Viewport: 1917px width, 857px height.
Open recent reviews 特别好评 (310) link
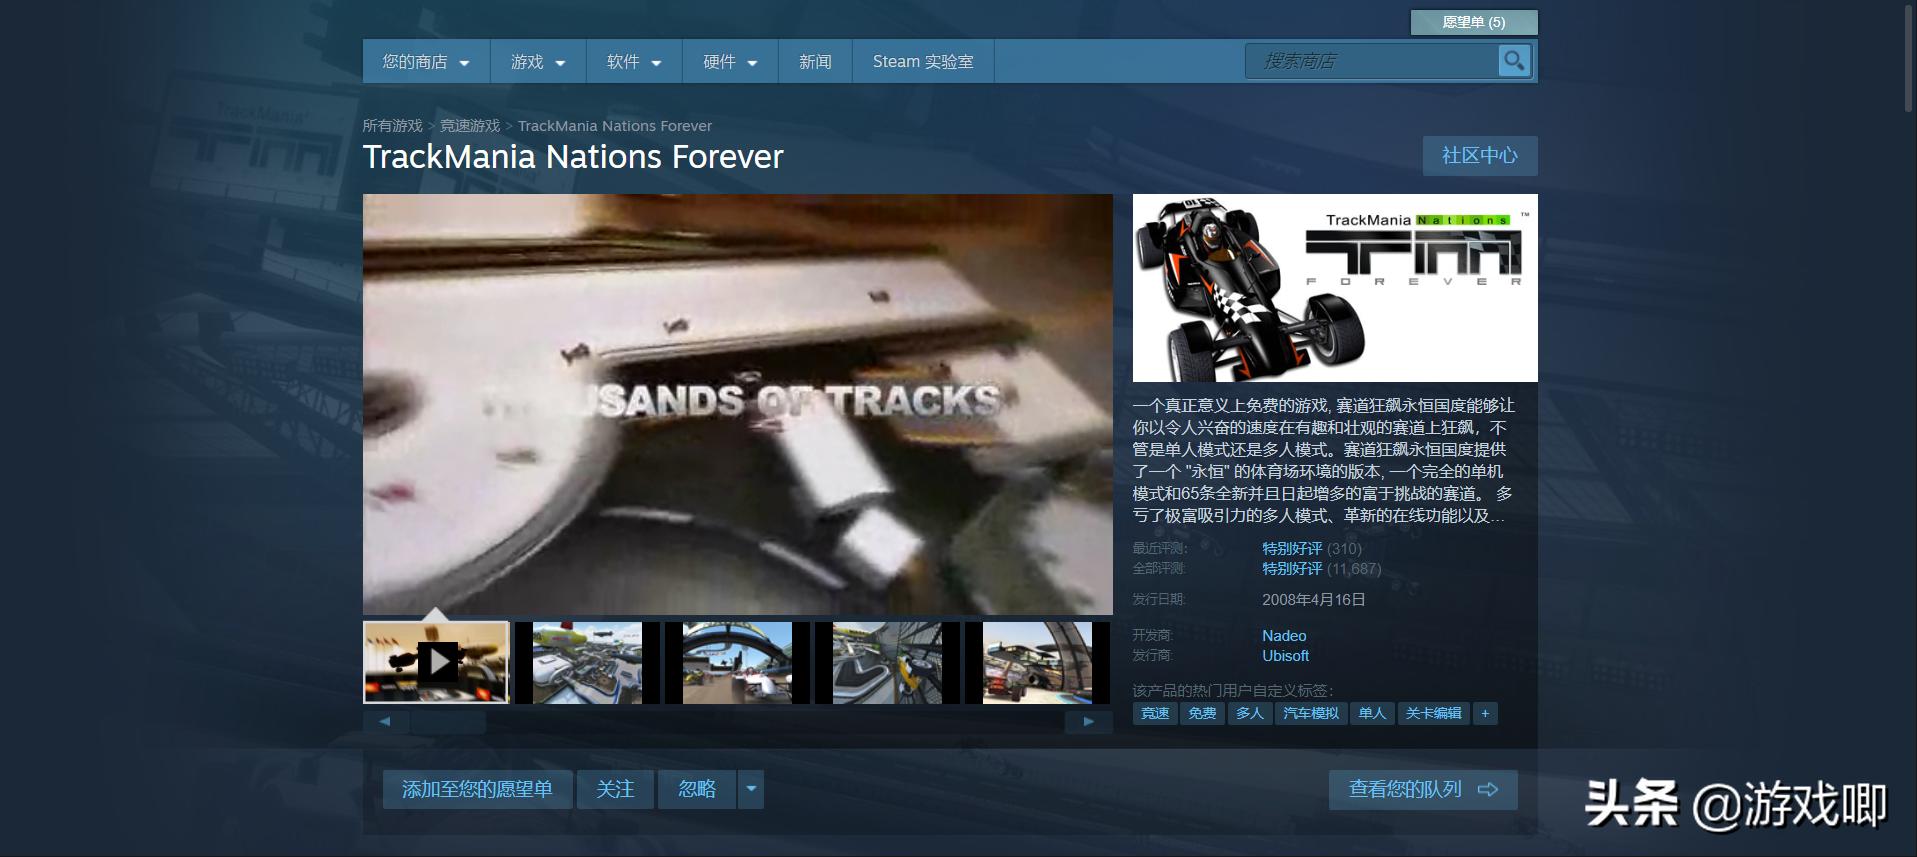pyautogui.click(x=1312, y=548)
